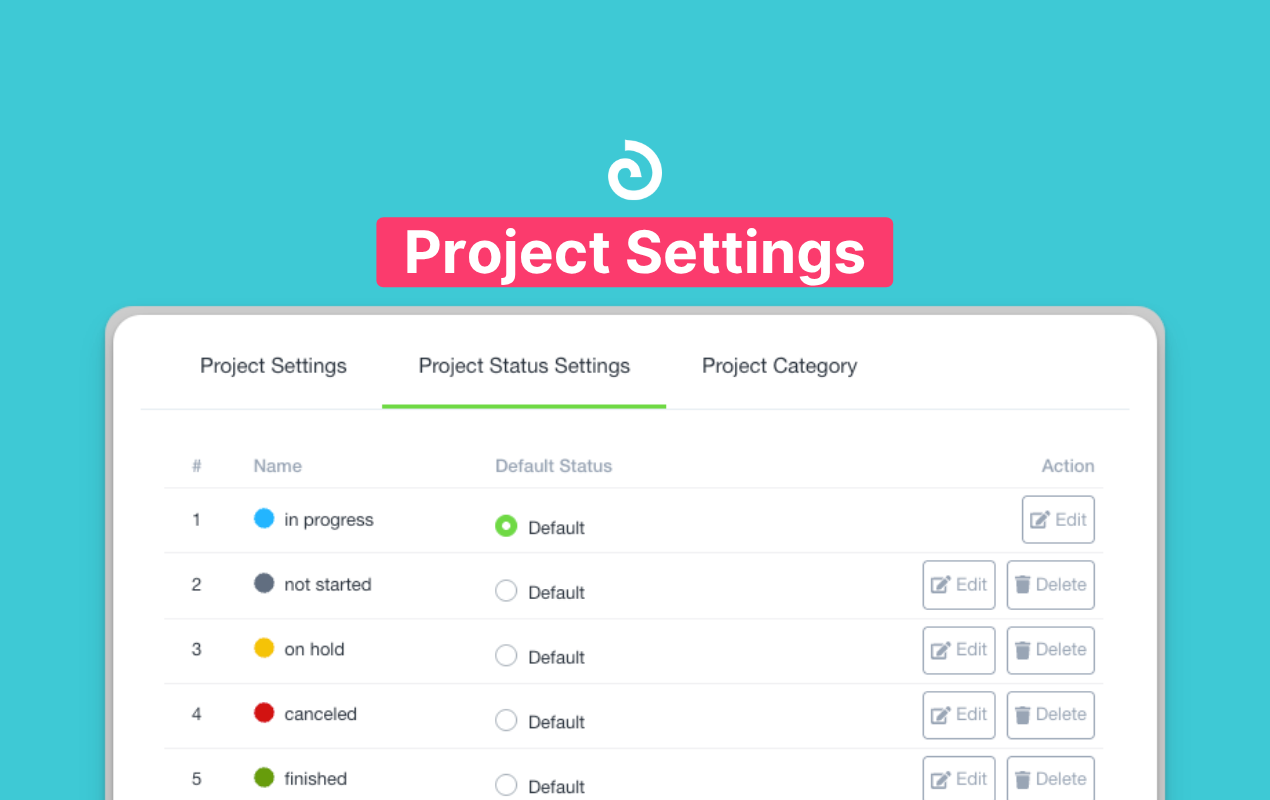The height and width of the screenshot is (800, 1270).
Task: Click the swirl logo above the title banner
Action: click(635, 170)
